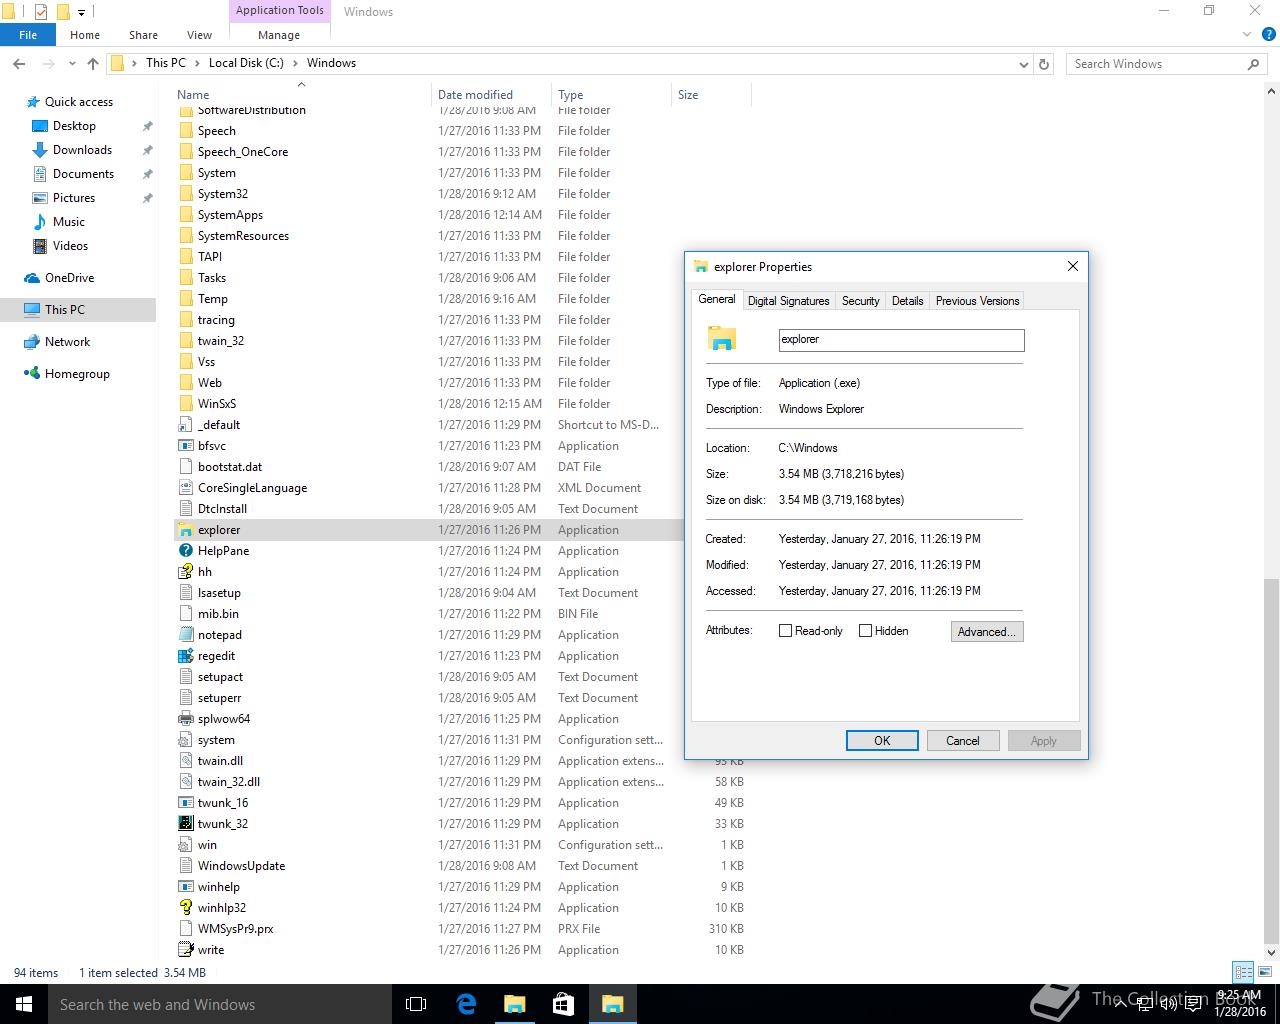Click the Music note icon in sidebar
The width and height of the screenshot is (1280, 1024).
pos(40,222)
